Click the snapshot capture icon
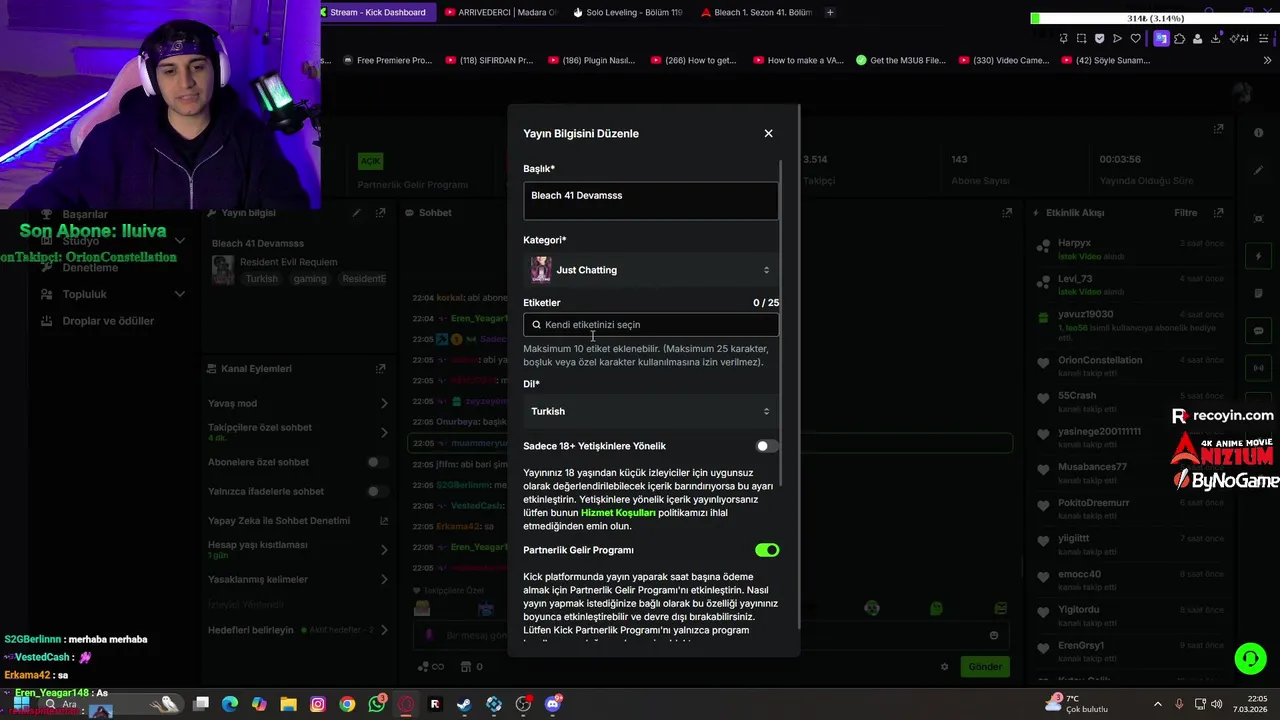1280x720 pixels. pos(1081,38)
